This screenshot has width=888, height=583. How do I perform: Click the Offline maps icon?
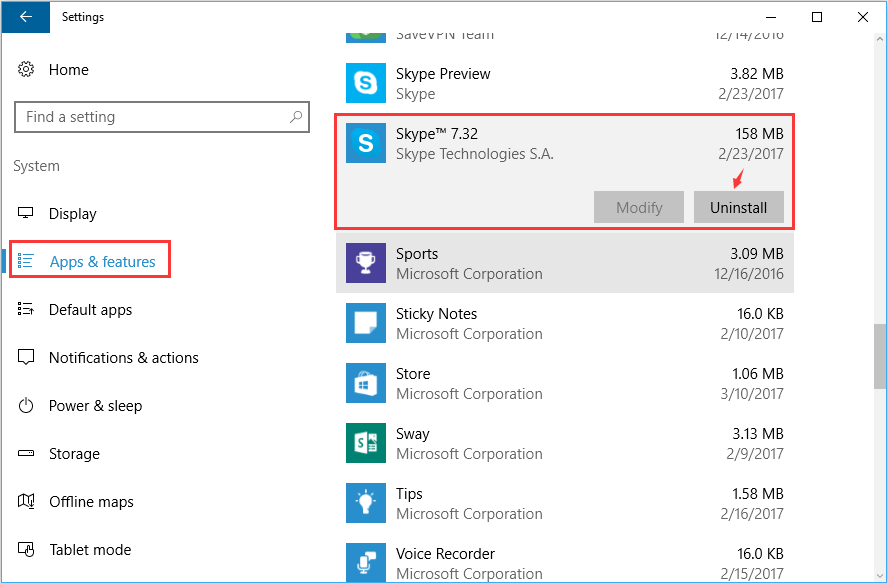(26, 501)
